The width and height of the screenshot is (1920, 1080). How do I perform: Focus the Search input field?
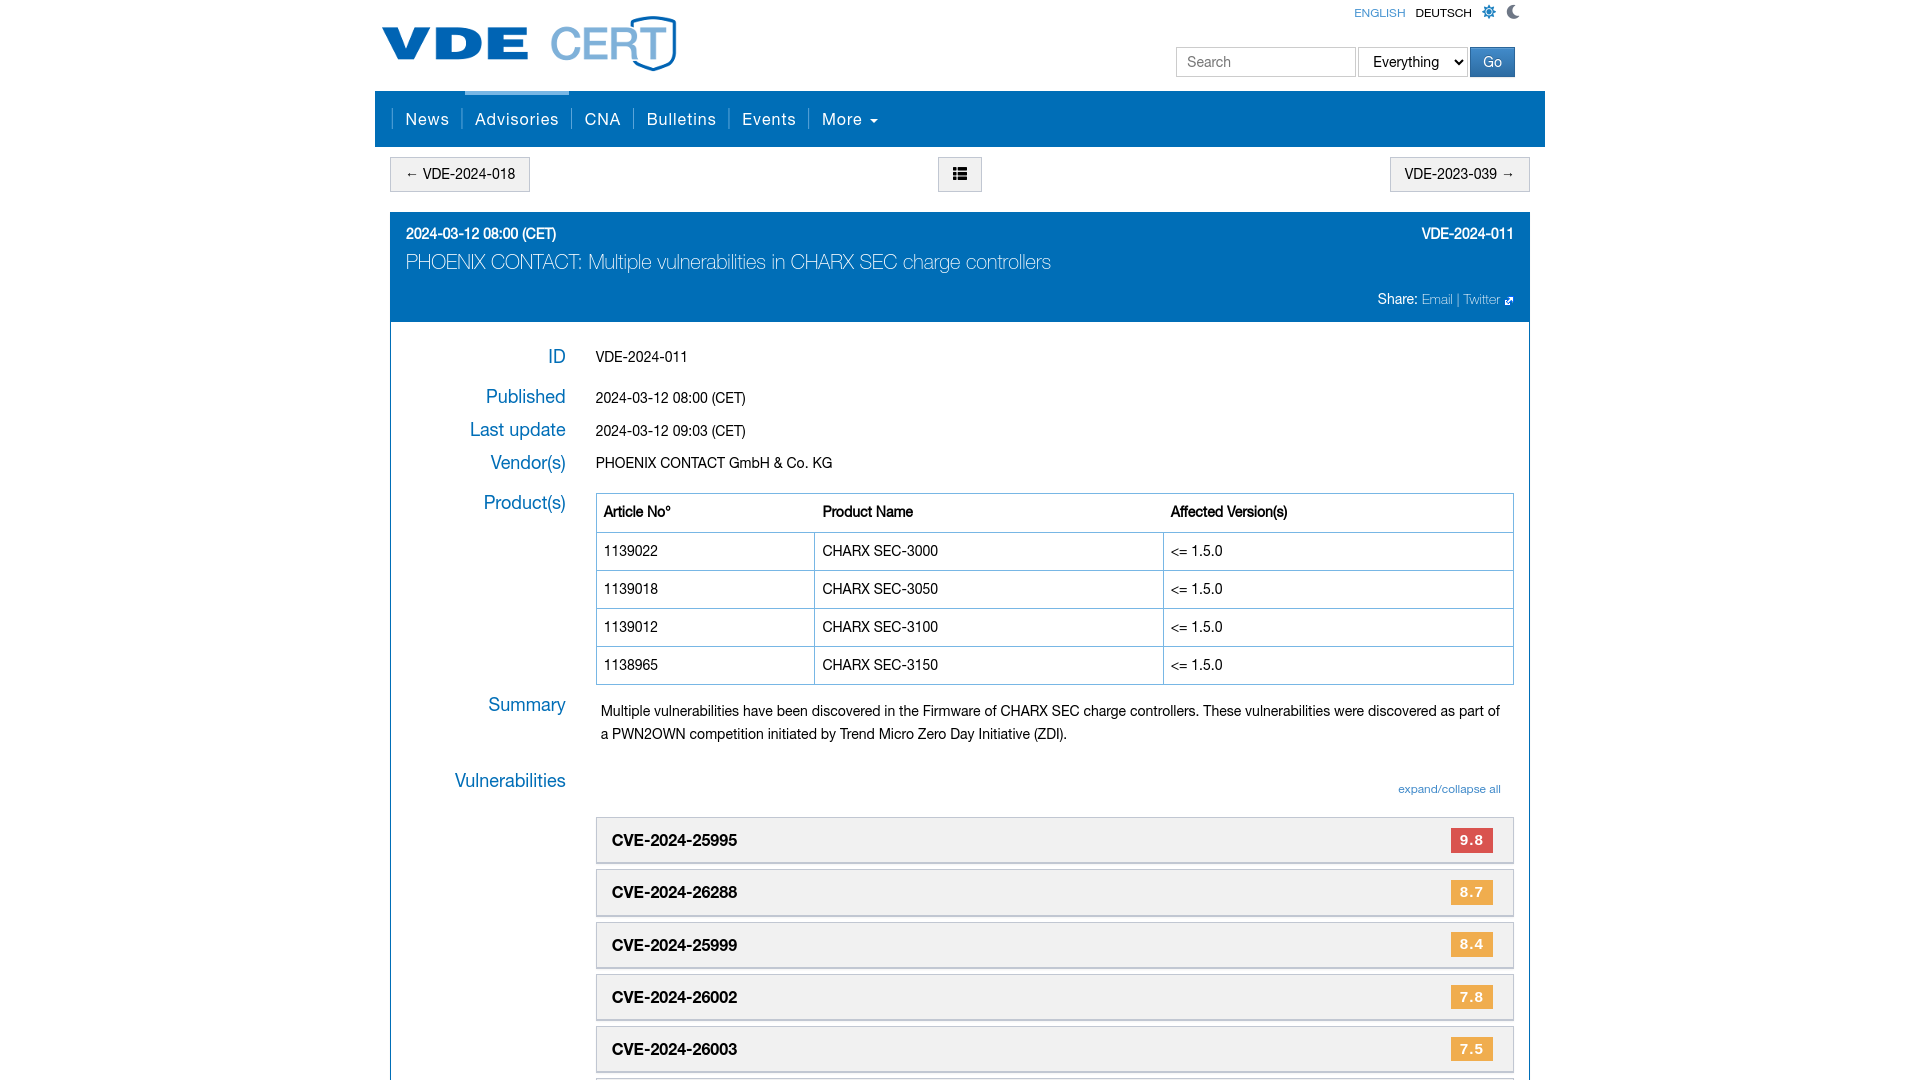(x=1265, y=62)
